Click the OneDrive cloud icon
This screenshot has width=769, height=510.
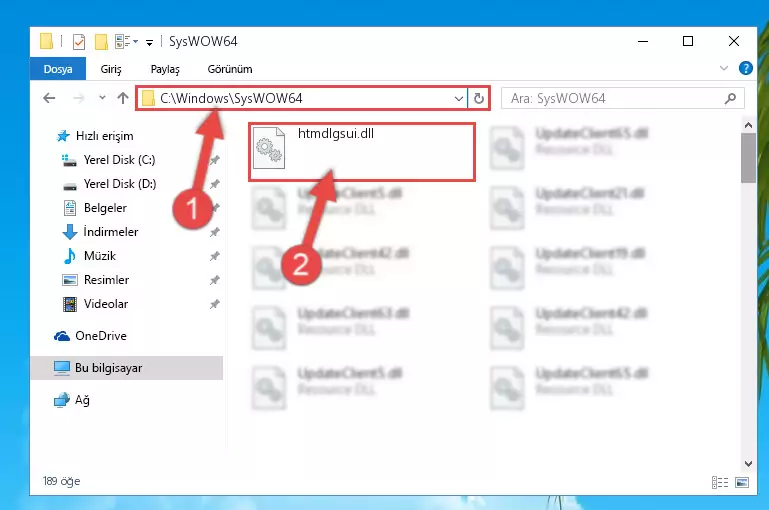coord(62,336)
